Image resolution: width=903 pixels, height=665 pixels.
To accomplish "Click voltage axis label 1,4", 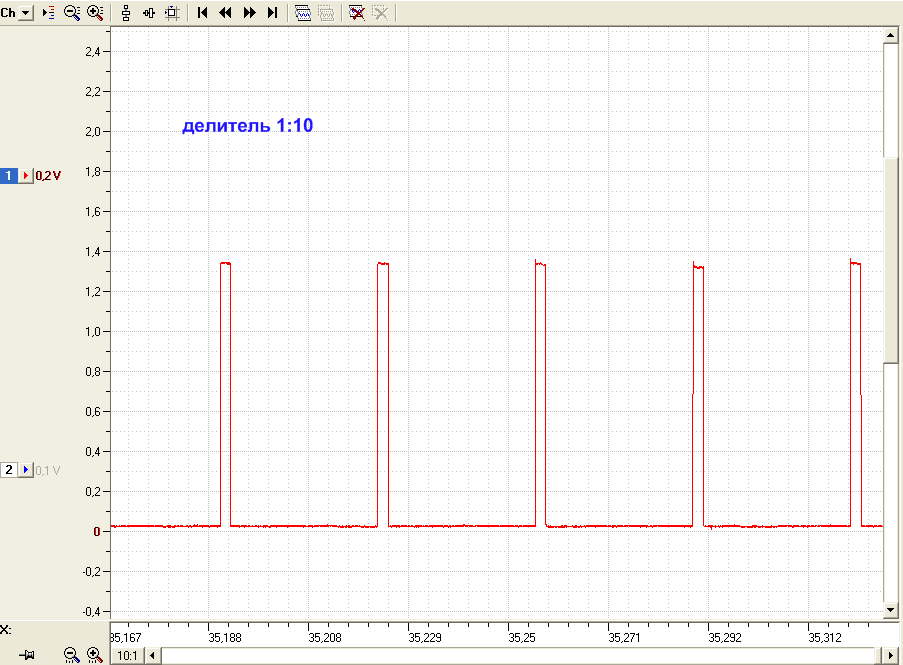I will (x=93, y=252).
